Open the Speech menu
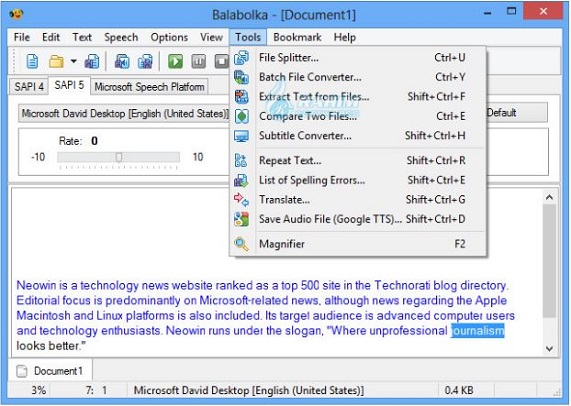Viewport: 571px width, 406px height. [x=121, y=37]
